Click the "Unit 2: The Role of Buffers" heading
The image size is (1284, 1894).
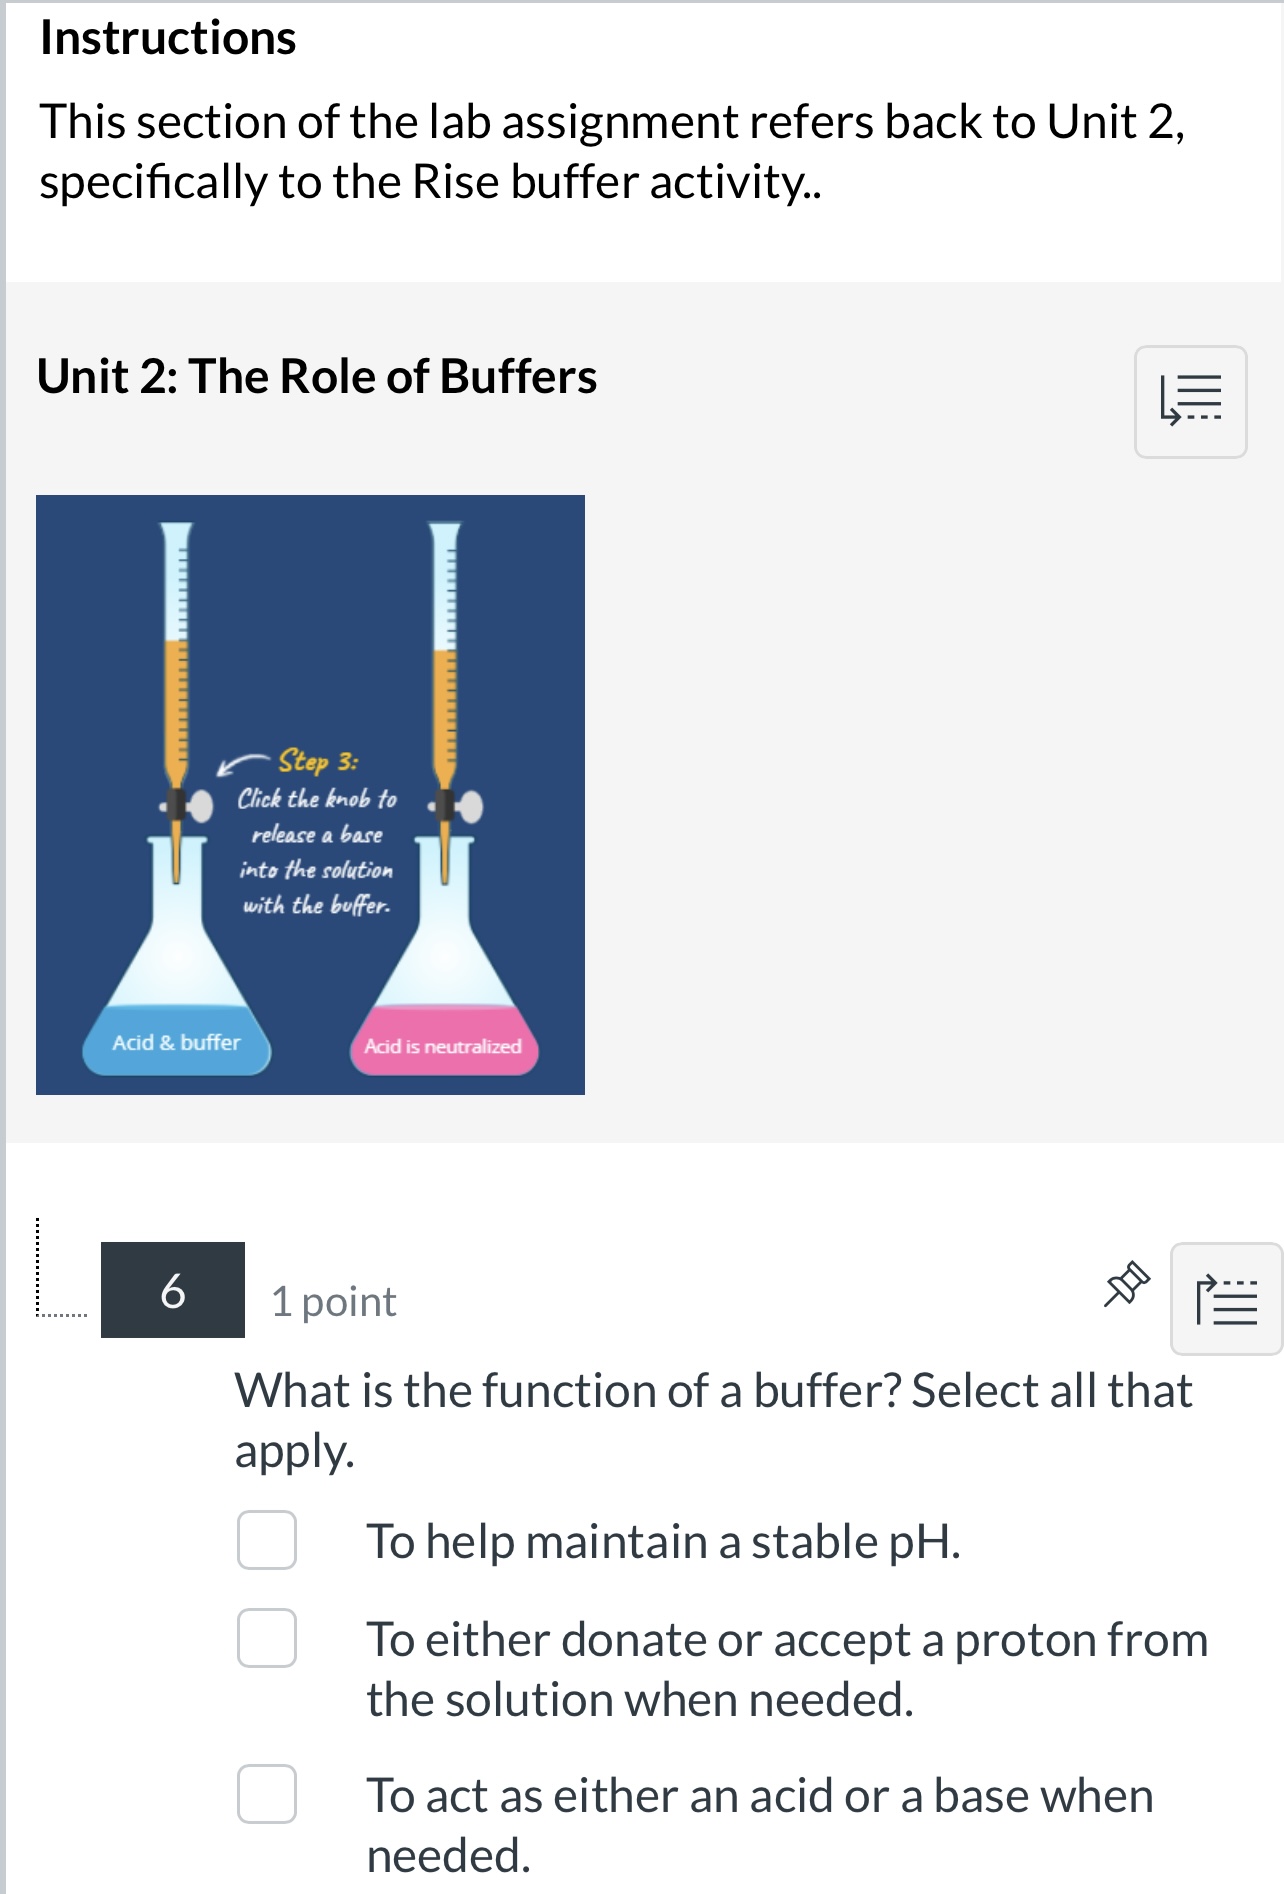pyautogui.click(x=317, y=377)
